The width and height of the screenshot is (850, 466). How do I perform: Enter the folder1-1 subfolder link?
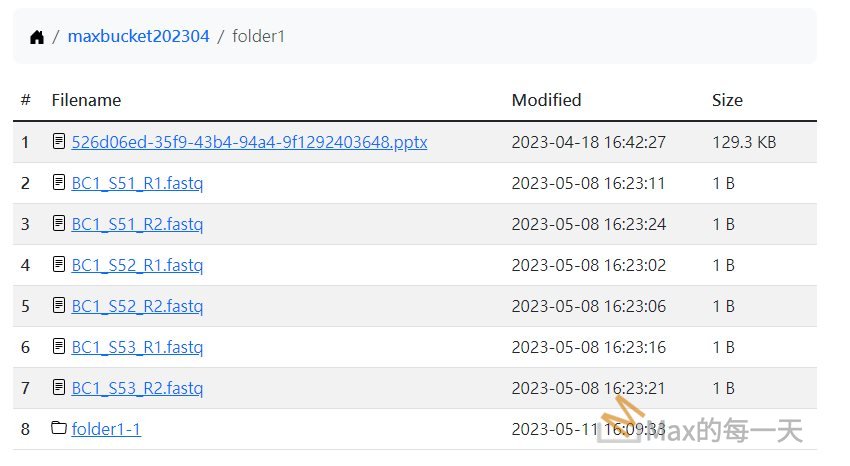click(106, 429)
